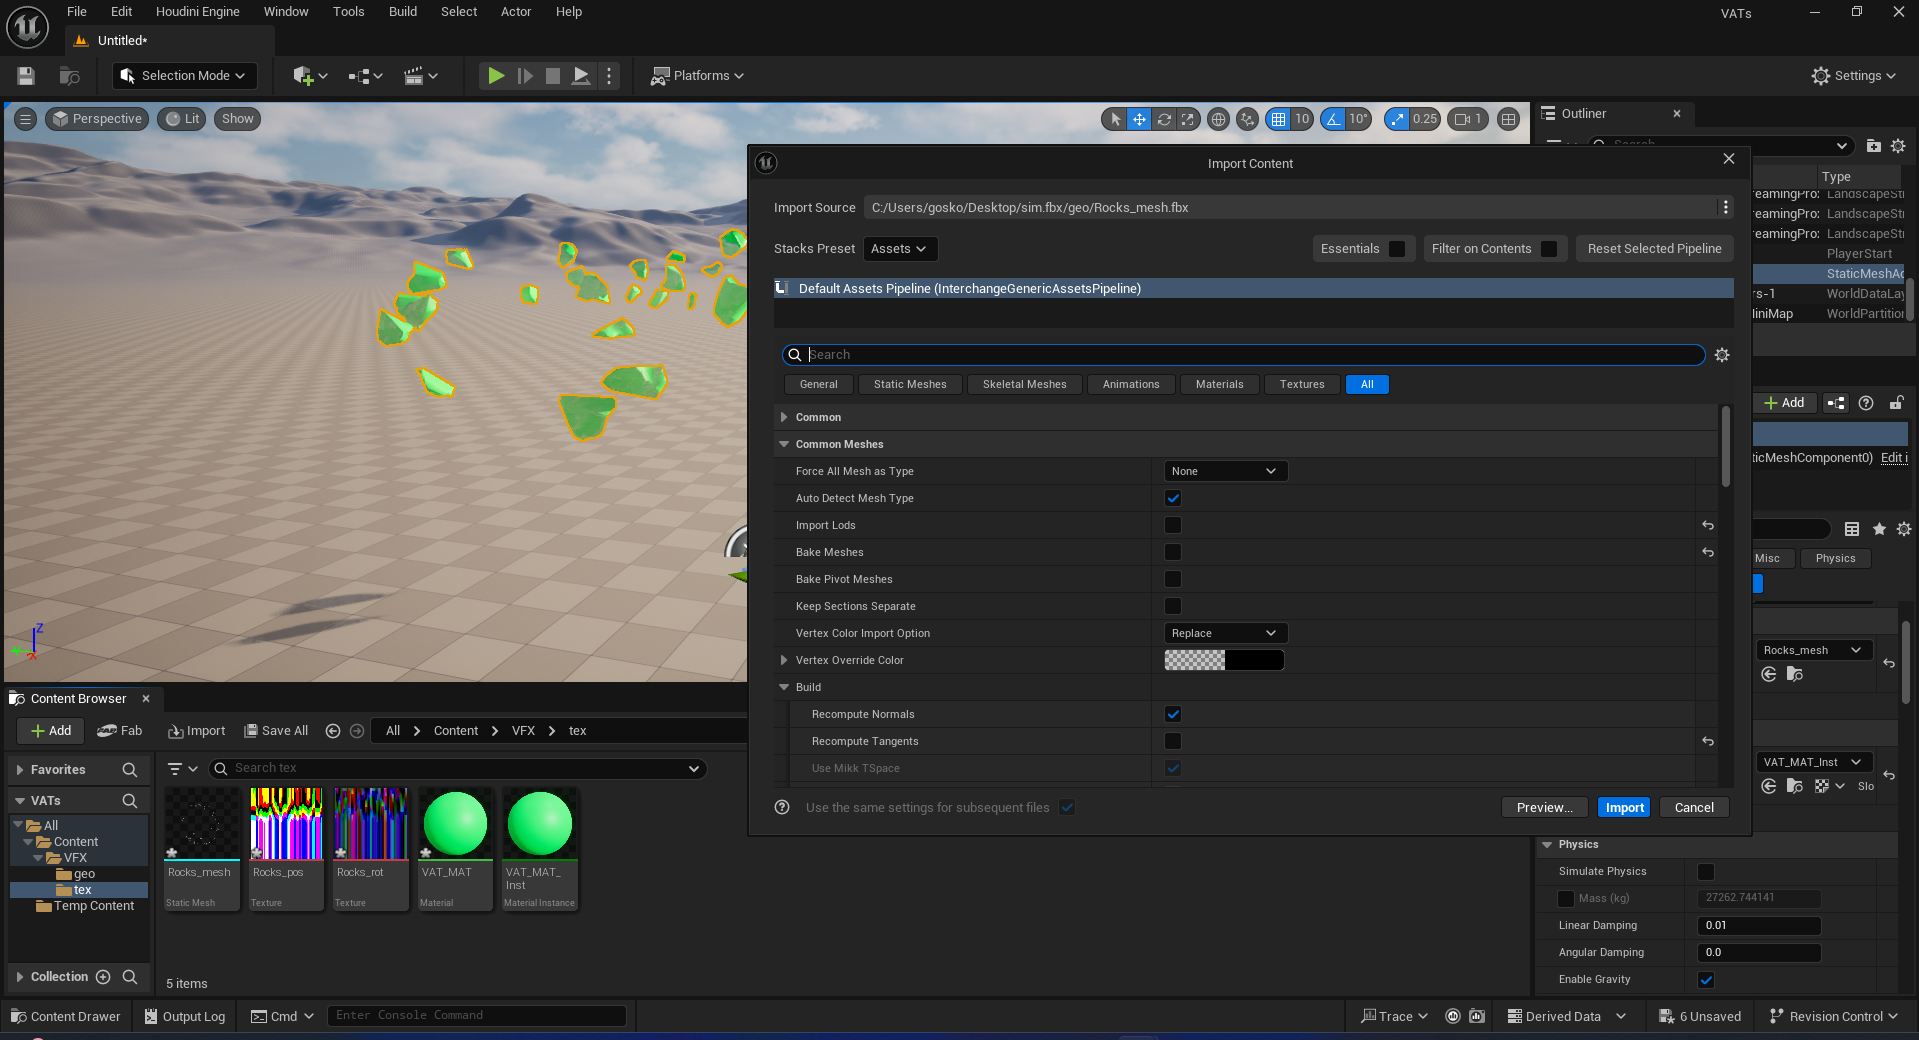Click the Content Browser Add button
The image size is (1919, 1040).
(x=51, y=731)
